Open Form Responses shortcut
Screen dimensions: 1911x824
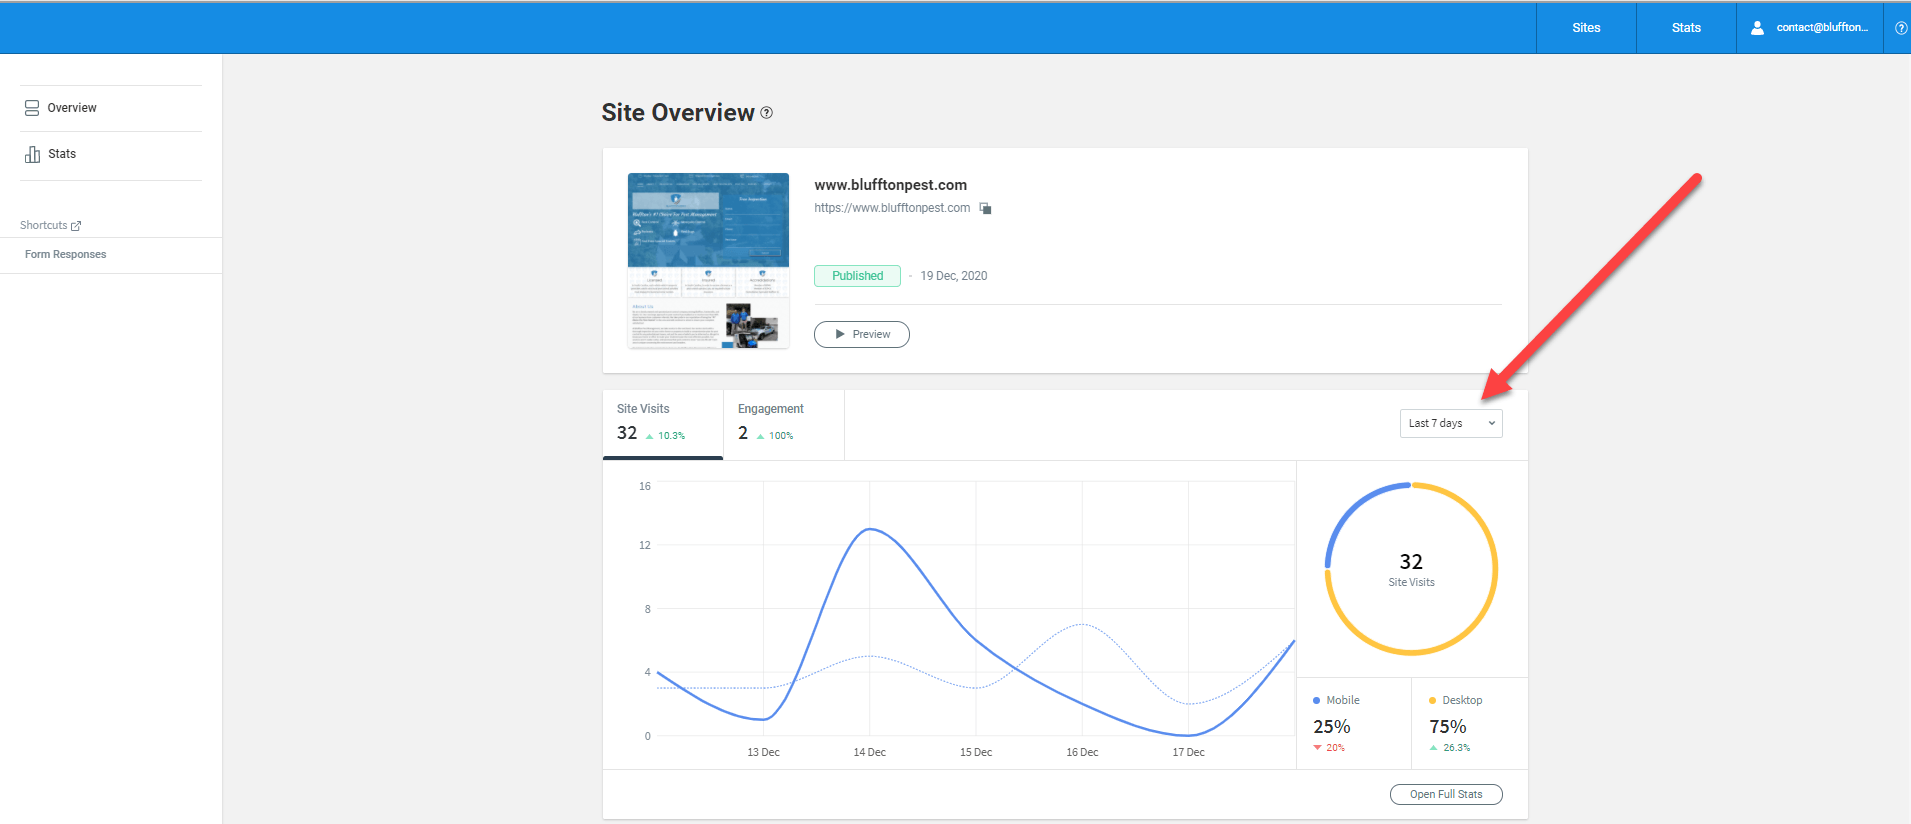(66, 254)
